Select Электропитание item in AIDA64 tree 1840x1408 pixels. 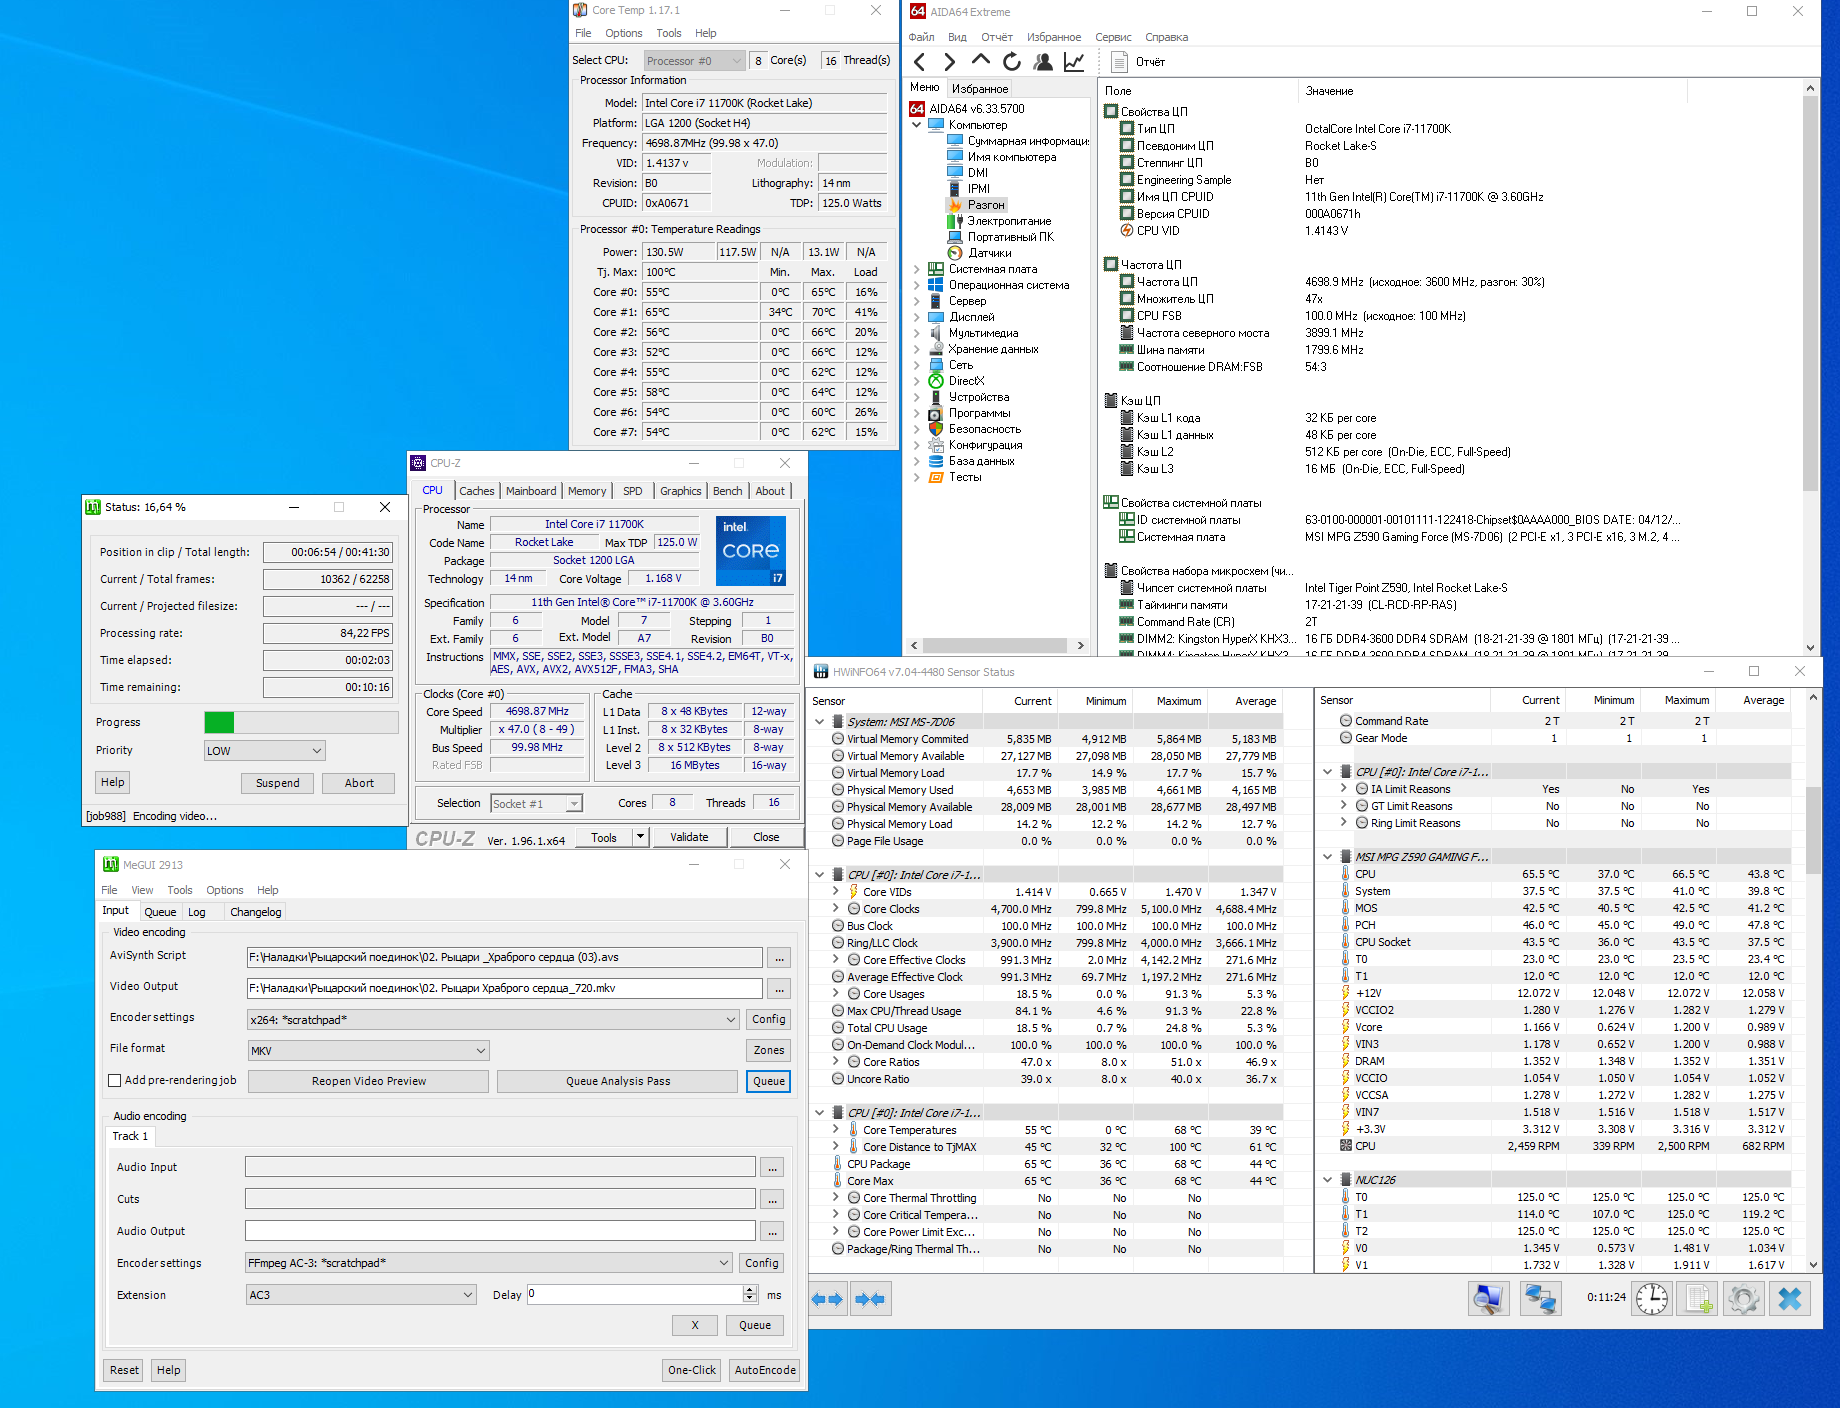(999, 221)
